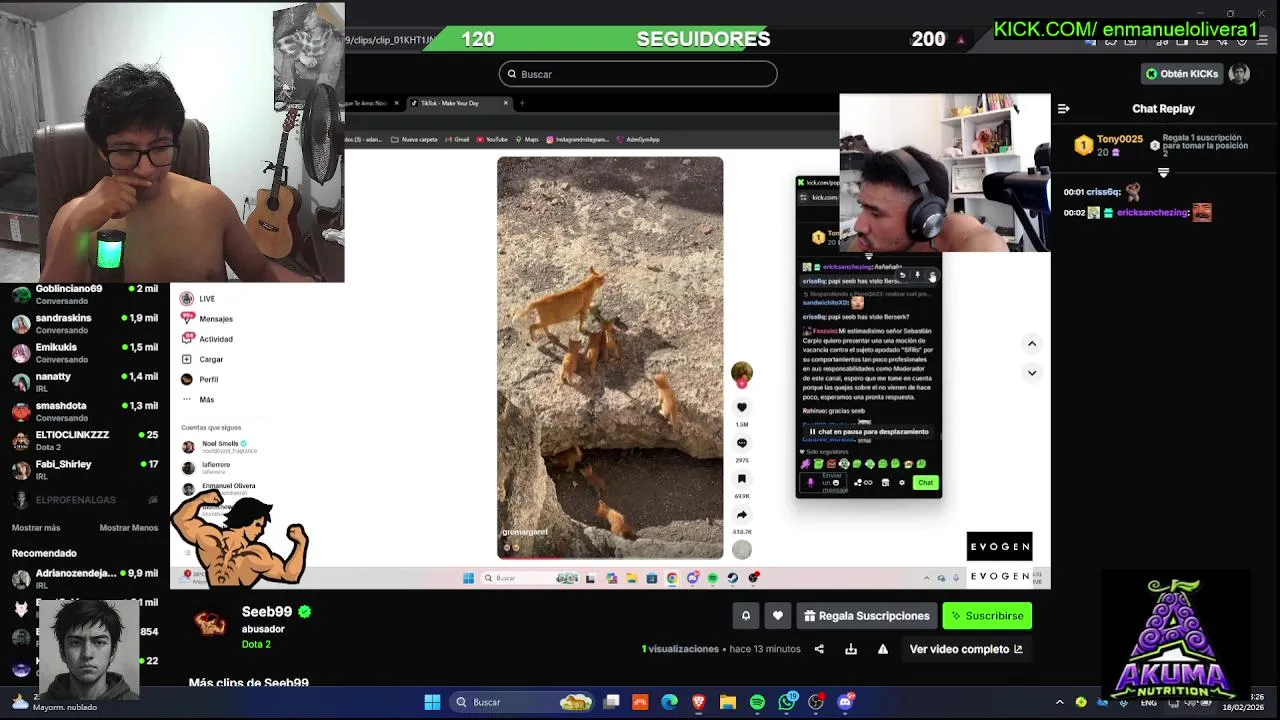
Task: Click Mostrar Menos in the sidebar
Action: coord(128,528)
